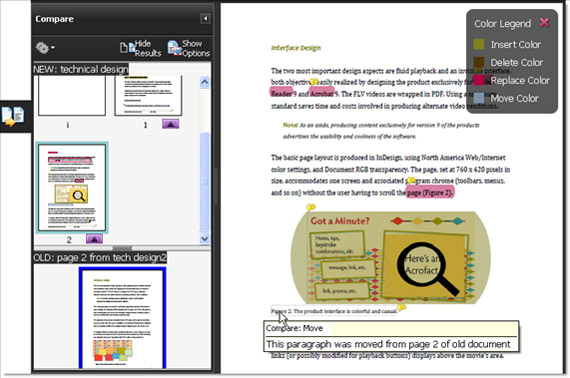Open the gear options menu
This screenshot has width=570, height=378.
[x=45, y=48]
